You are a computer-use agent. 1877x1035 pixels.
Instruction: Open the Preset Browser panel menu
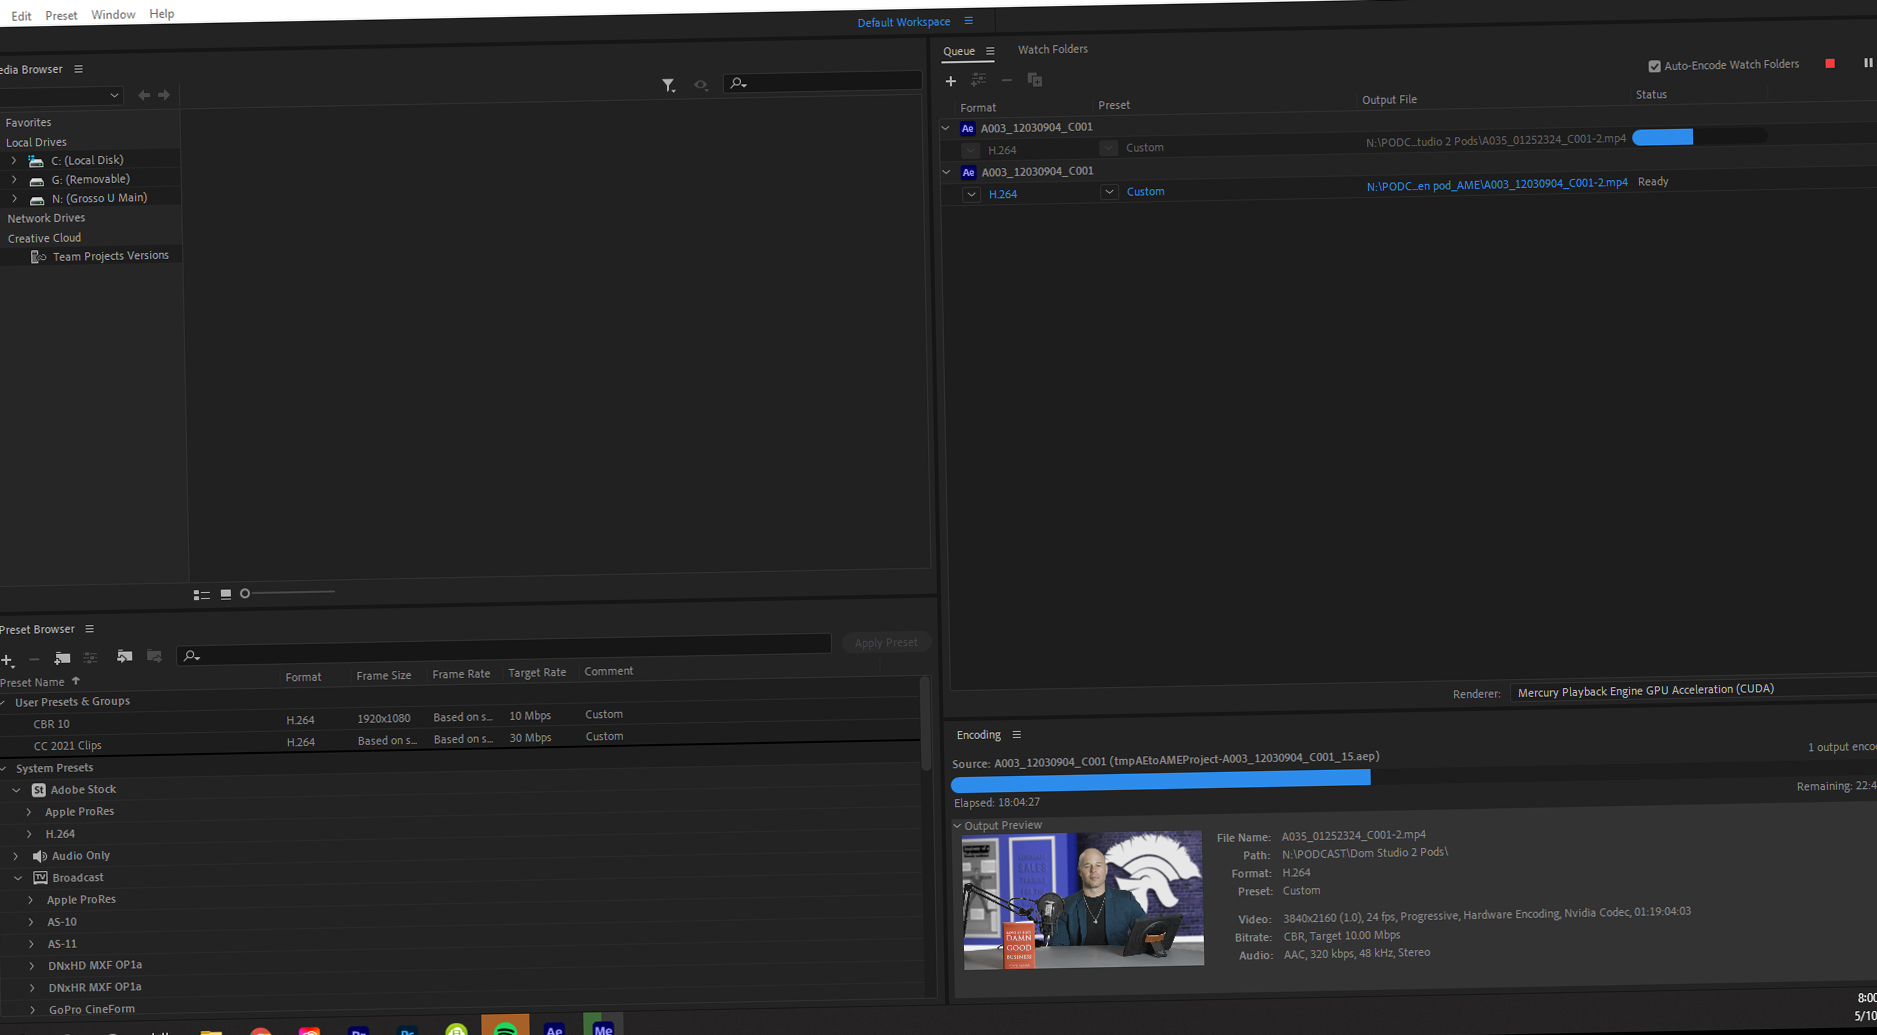(x=89, y=628)
